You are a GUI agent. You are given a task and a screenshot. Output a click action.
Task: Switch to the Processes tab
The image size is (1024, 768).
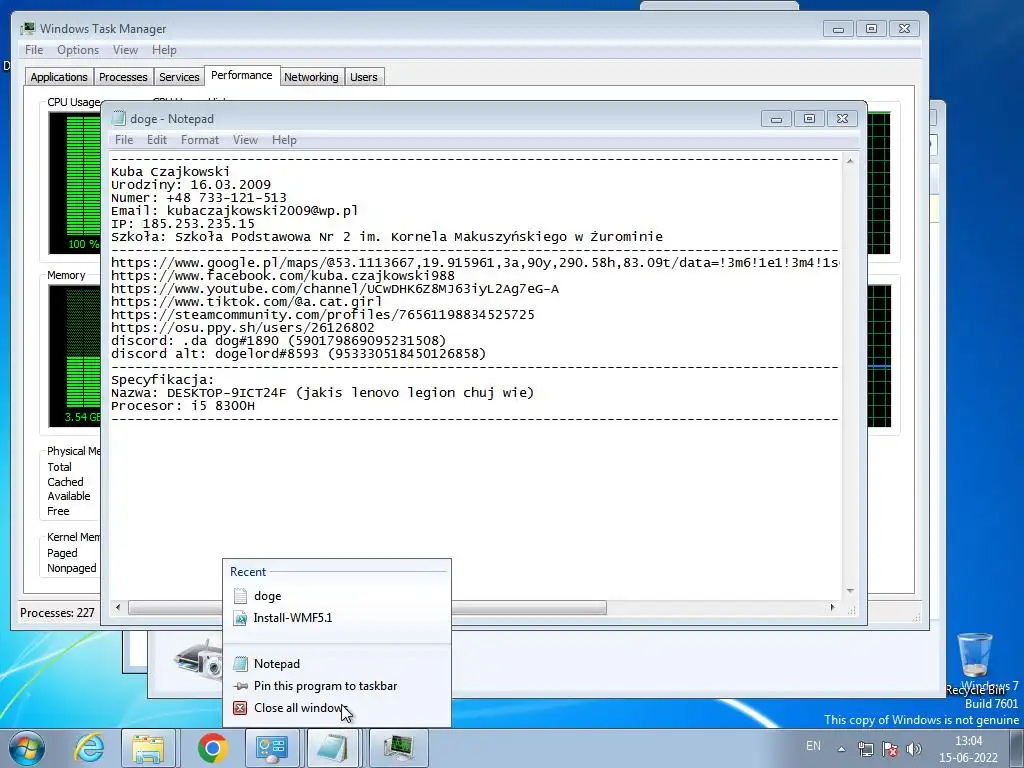[x=123, y=77]
